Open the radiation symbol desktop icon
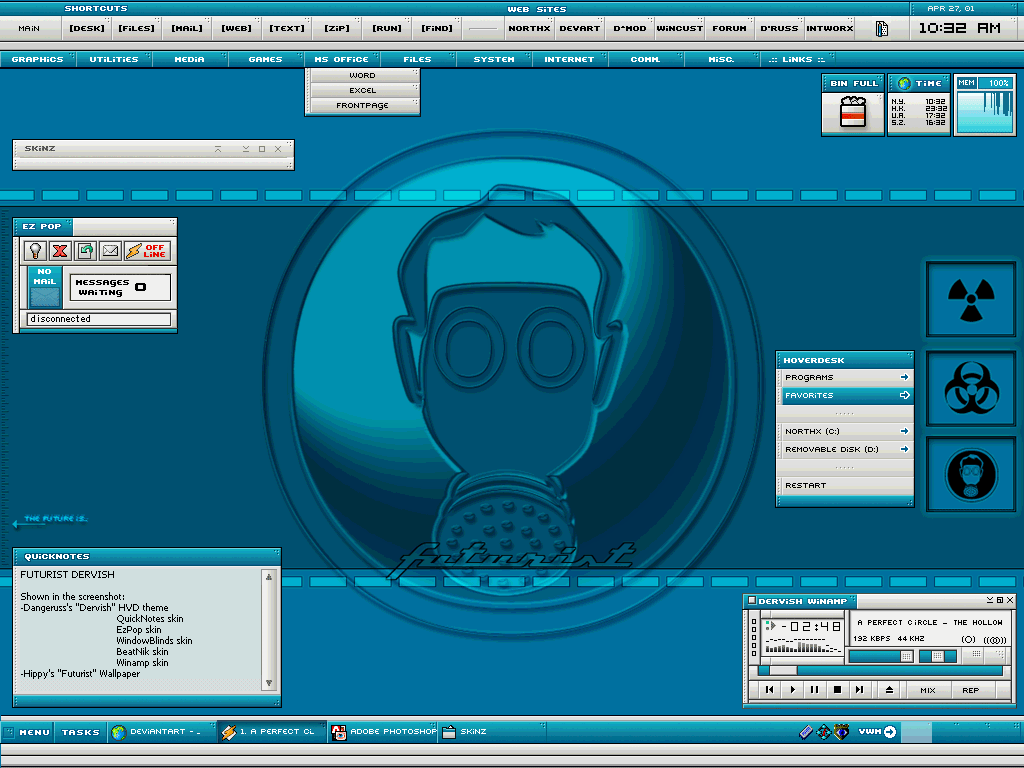1024x768 pixels. click(x=971, y=299)
